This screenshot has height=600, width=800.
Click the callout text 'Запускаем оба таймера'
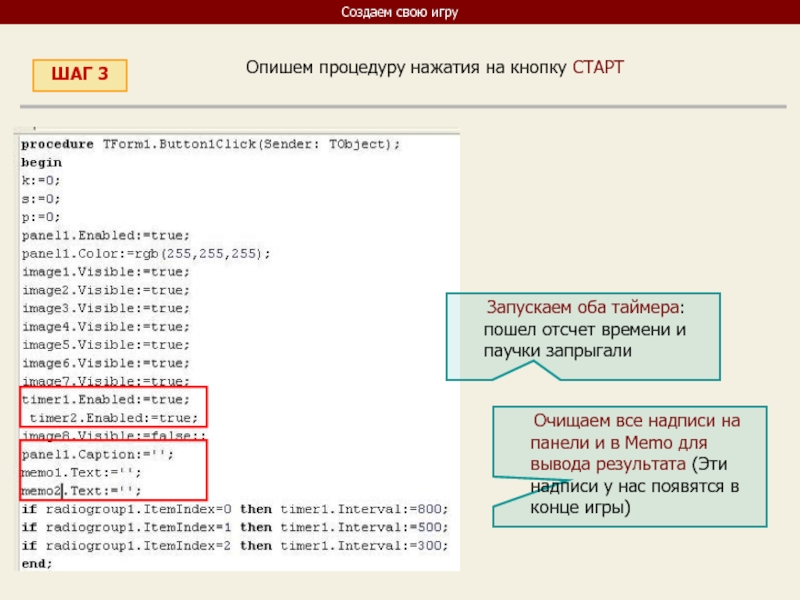coord(582,307)
